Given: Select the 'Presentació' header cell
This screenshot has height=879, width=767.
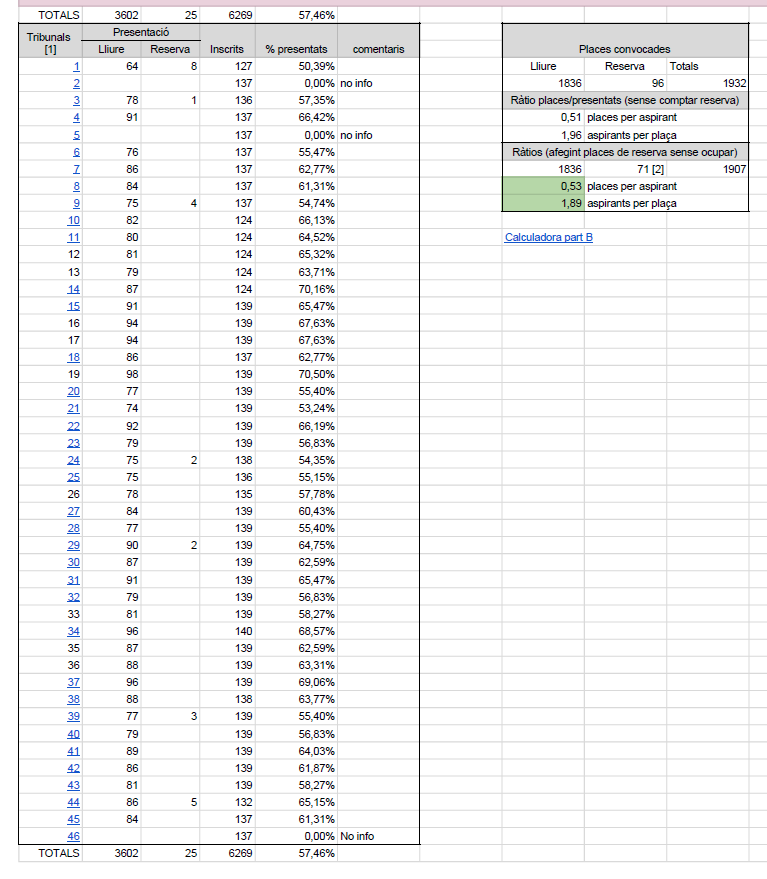Looking at the screenshot, I should point(141,32).
